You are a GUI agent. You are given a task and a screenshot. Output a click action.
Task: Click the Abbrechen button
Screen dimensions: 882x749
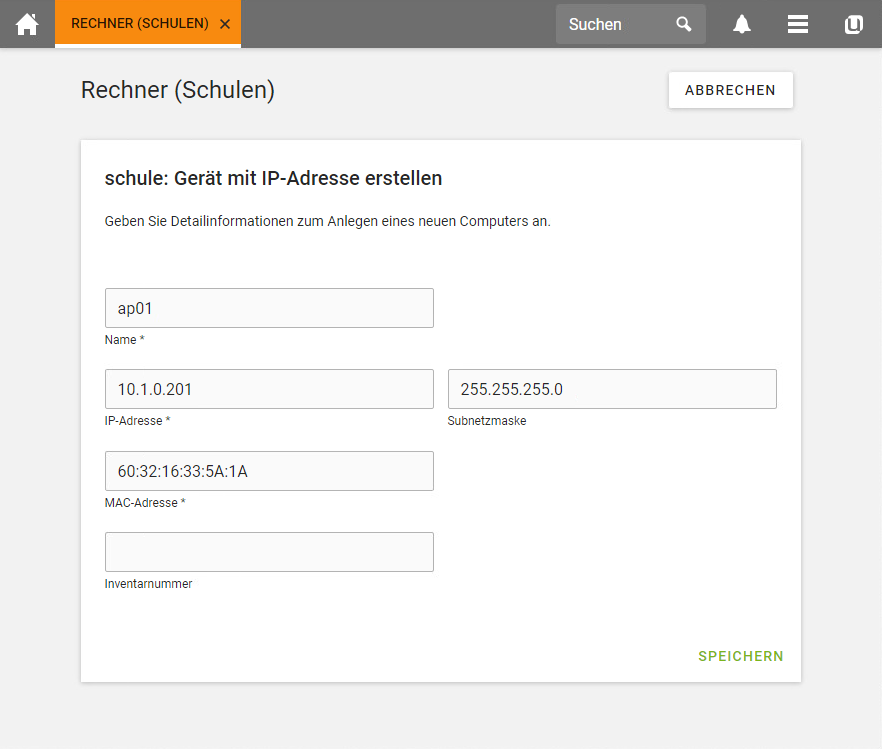tap(731, 90)
